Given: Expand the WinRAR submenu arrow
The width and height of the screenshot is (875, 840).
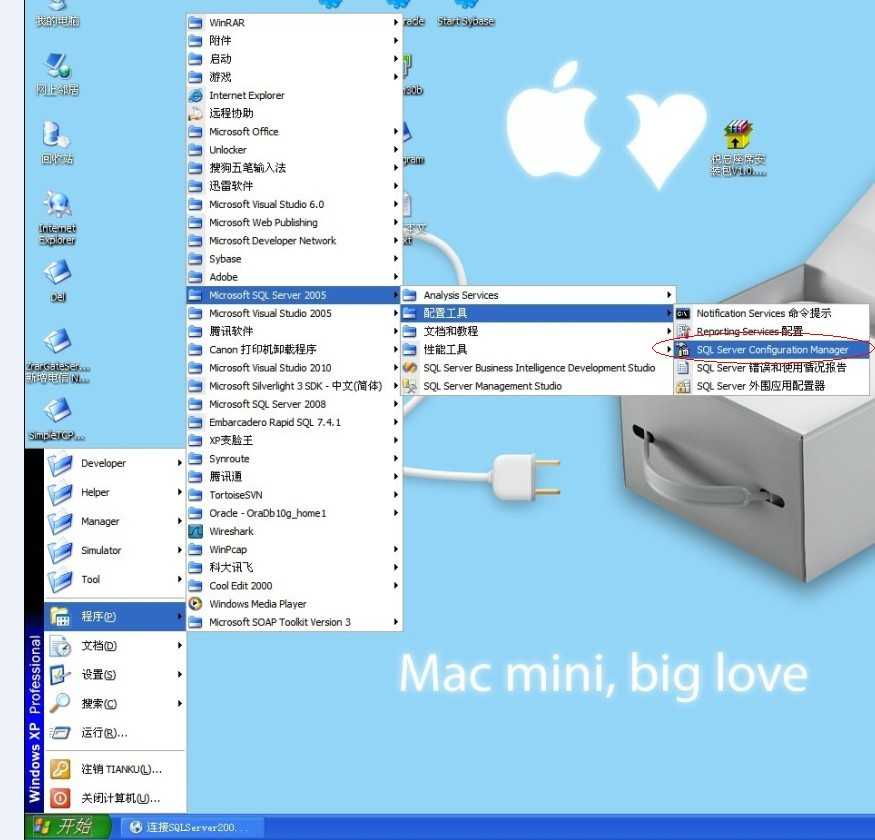Looking at the screenshot, I should point(396,22).
